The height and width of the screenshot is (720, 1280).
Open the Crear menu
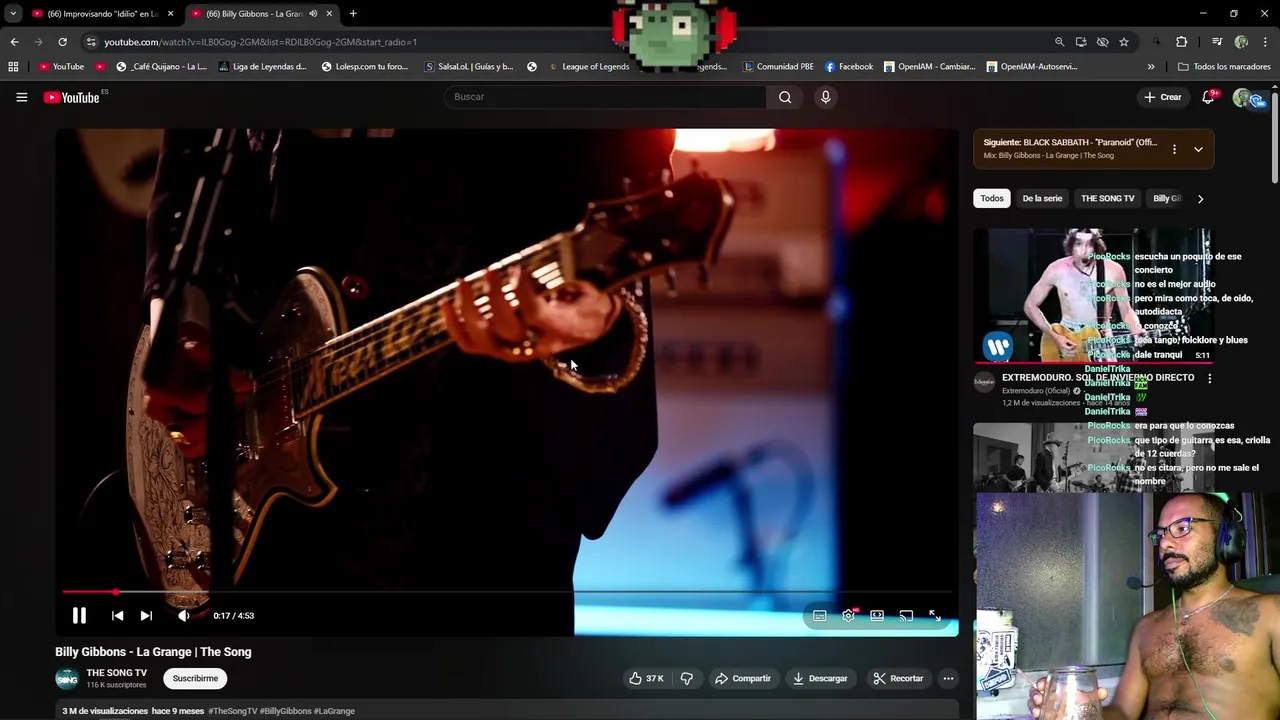pos(1163,97)
